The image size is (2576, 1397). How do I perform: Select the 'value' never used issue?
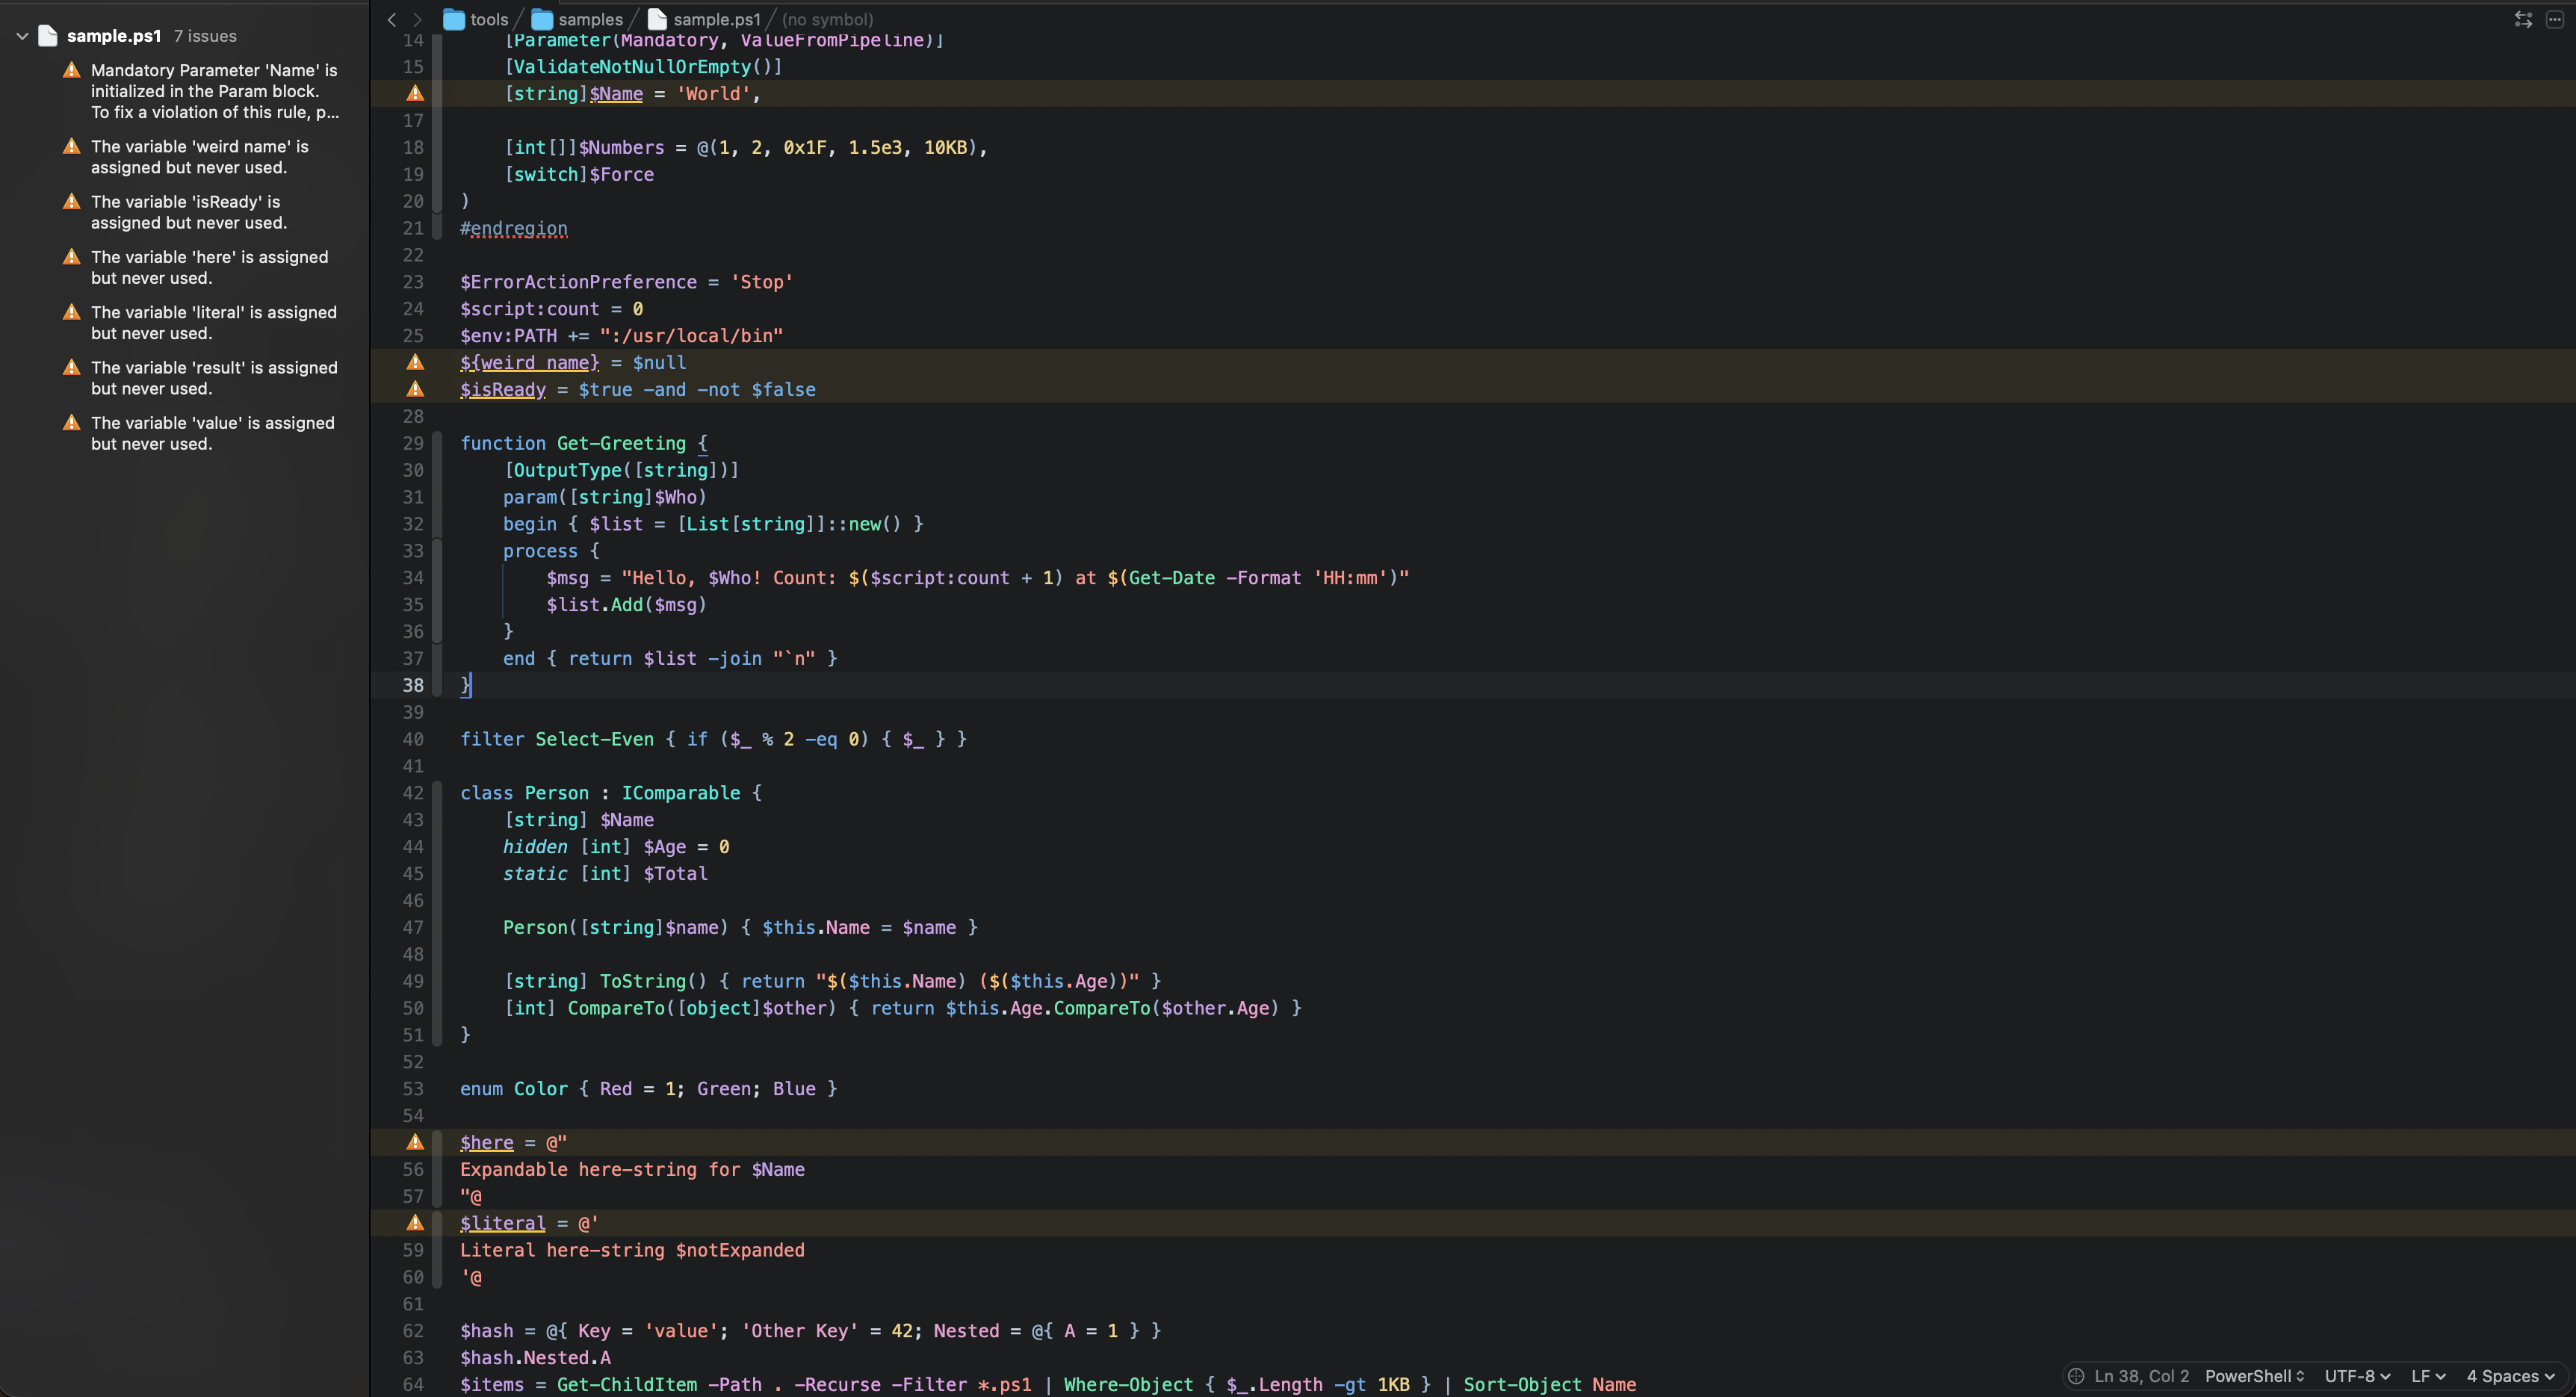[199, 433]
